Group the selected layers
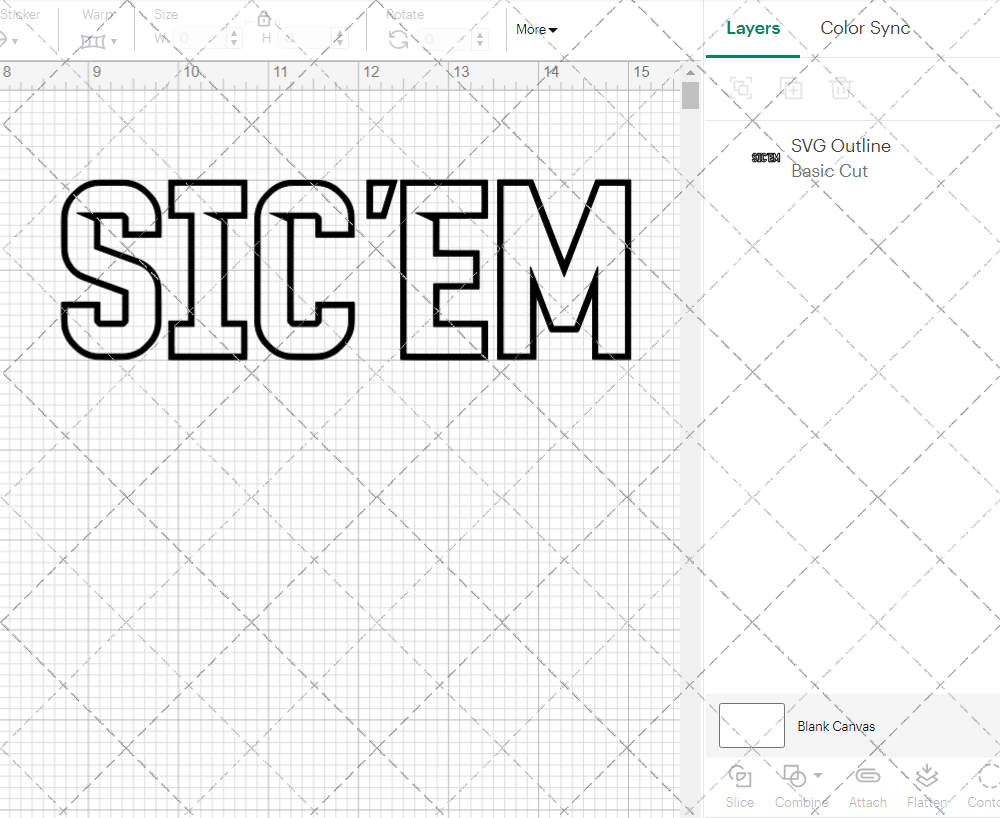This screenshot has width=1000, height=818. (x=741, y=88)
